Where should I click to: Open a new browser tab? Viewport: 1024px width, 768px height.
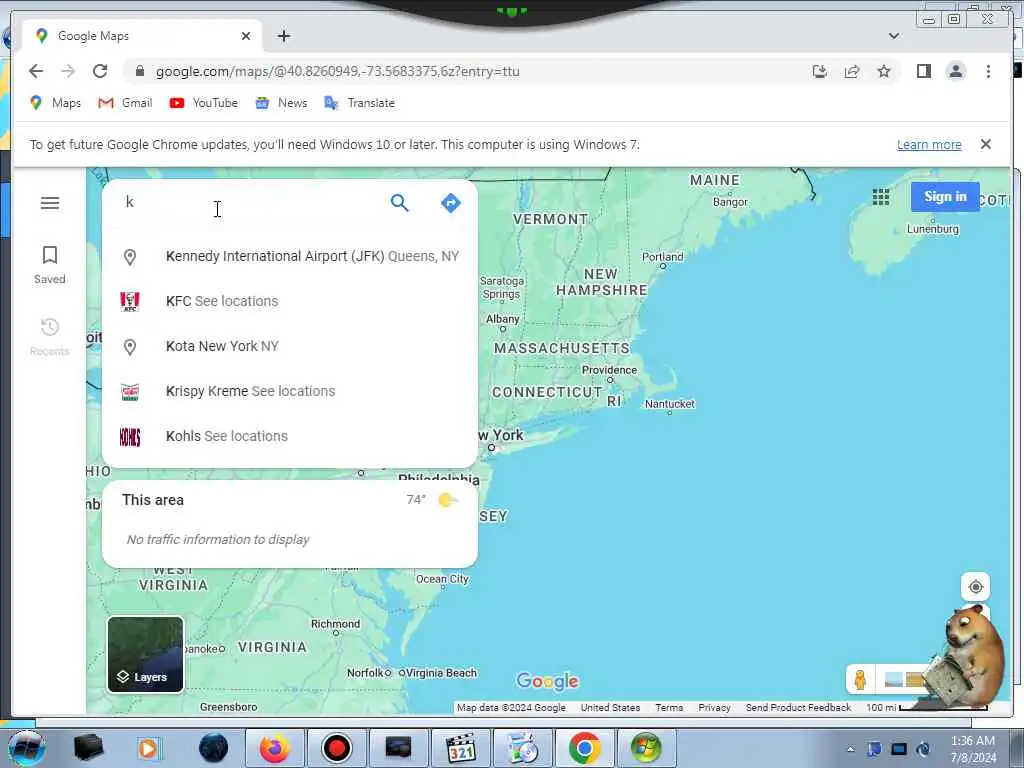tap(283, 36)
